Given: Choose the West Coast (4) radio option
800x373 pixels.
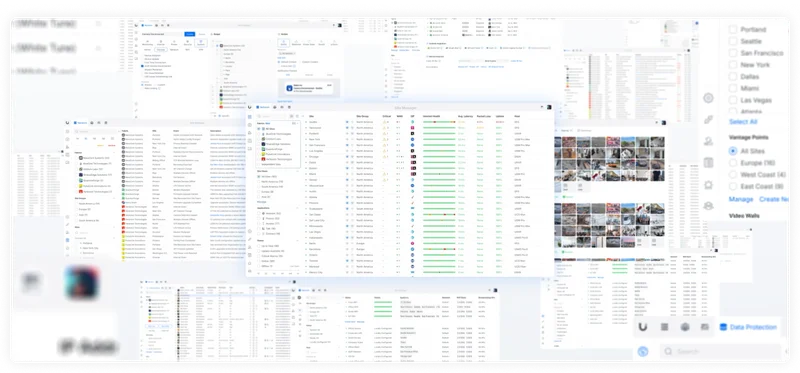Looking at the screenshot, I should [733, 175].
